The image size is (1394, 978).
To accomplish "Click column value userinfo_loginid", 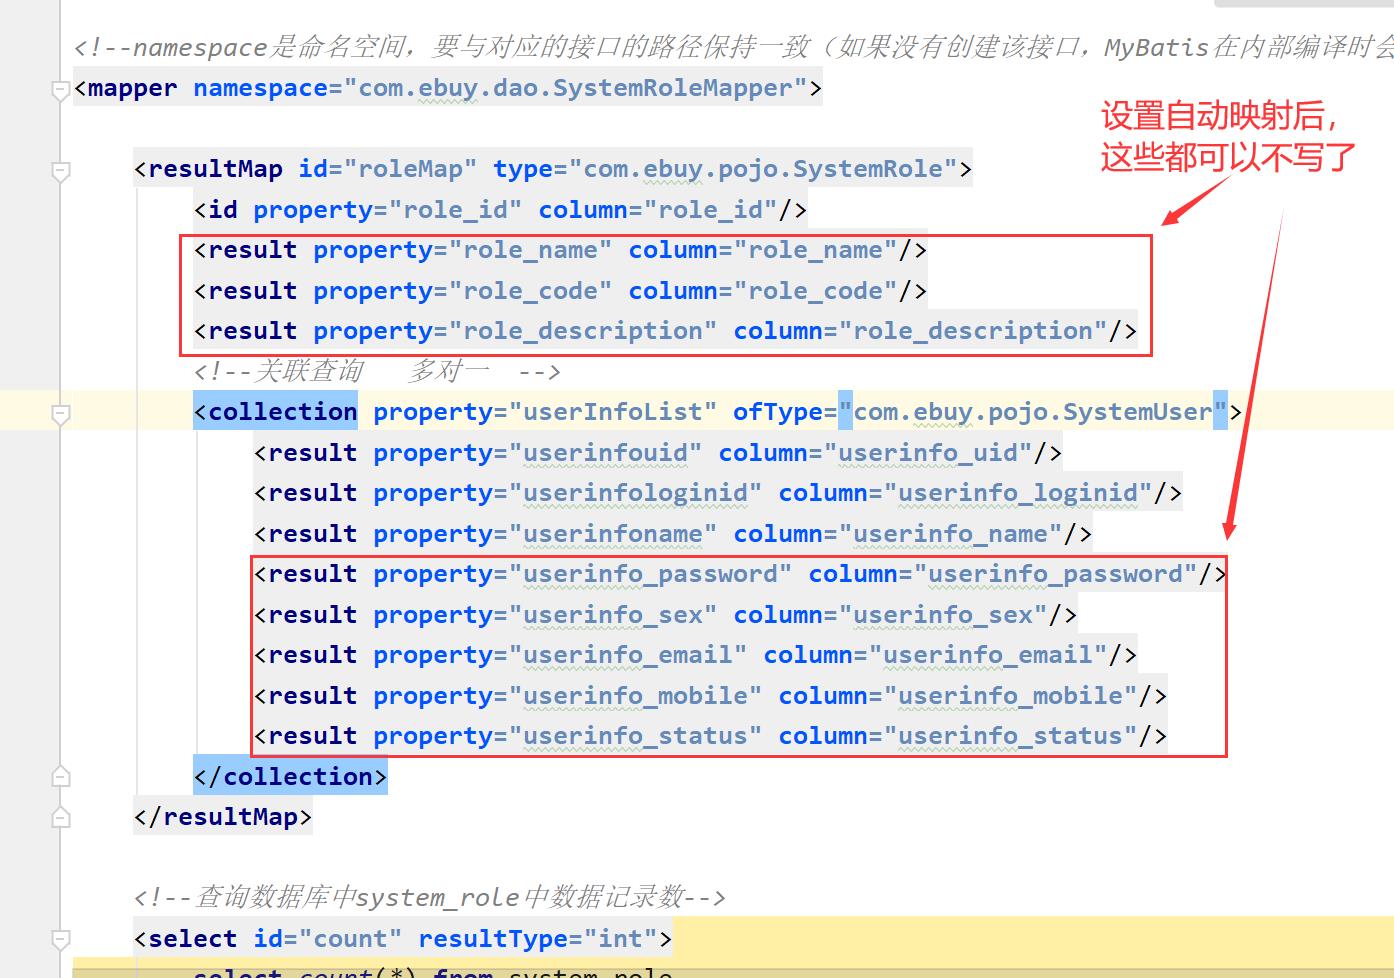I will (x=1018, y=493).
